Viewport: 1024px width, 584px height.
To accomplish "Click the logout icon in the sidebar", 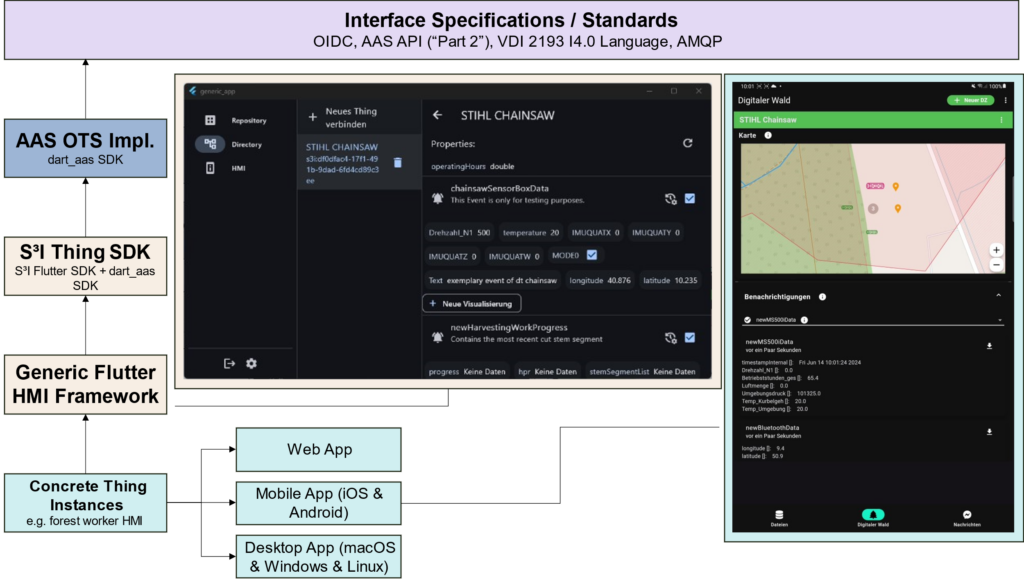I will click(x=229, y=363).
